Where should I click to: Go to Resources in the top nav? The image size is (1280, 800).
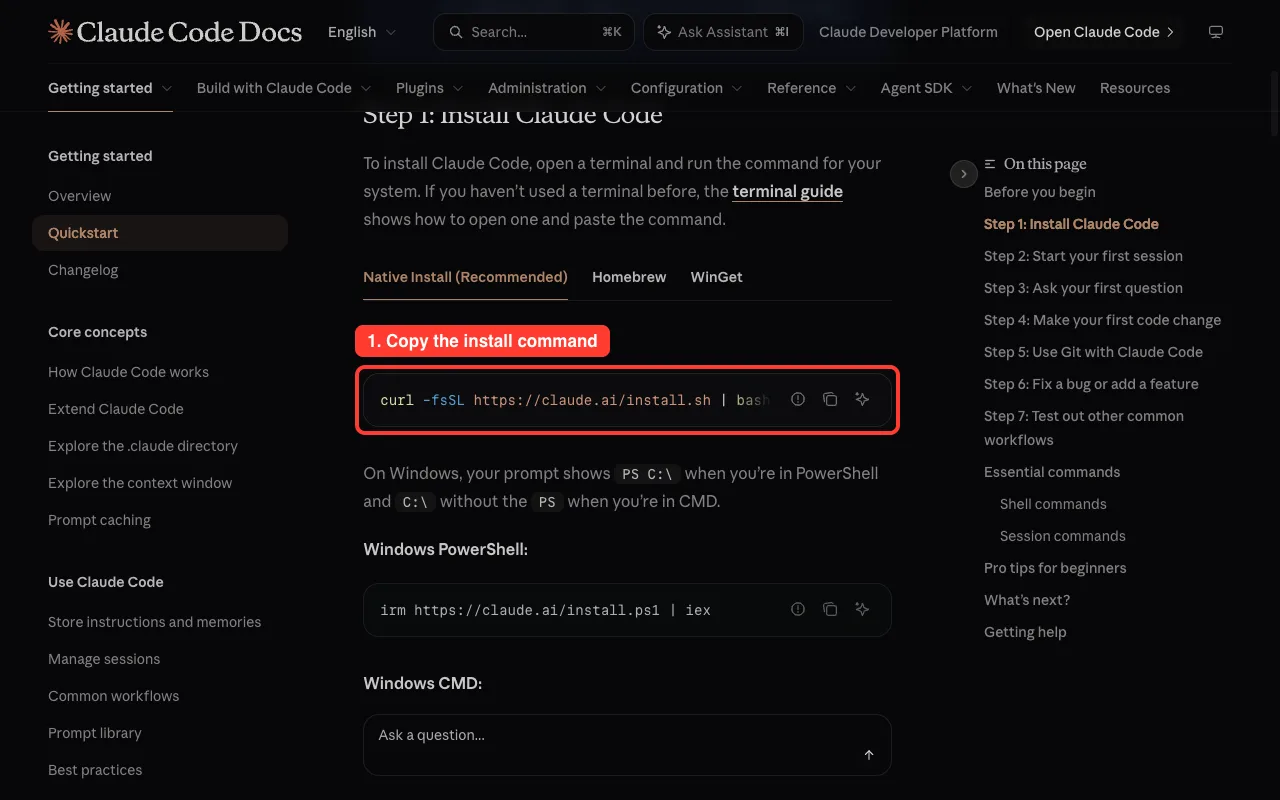[1135, 88]
